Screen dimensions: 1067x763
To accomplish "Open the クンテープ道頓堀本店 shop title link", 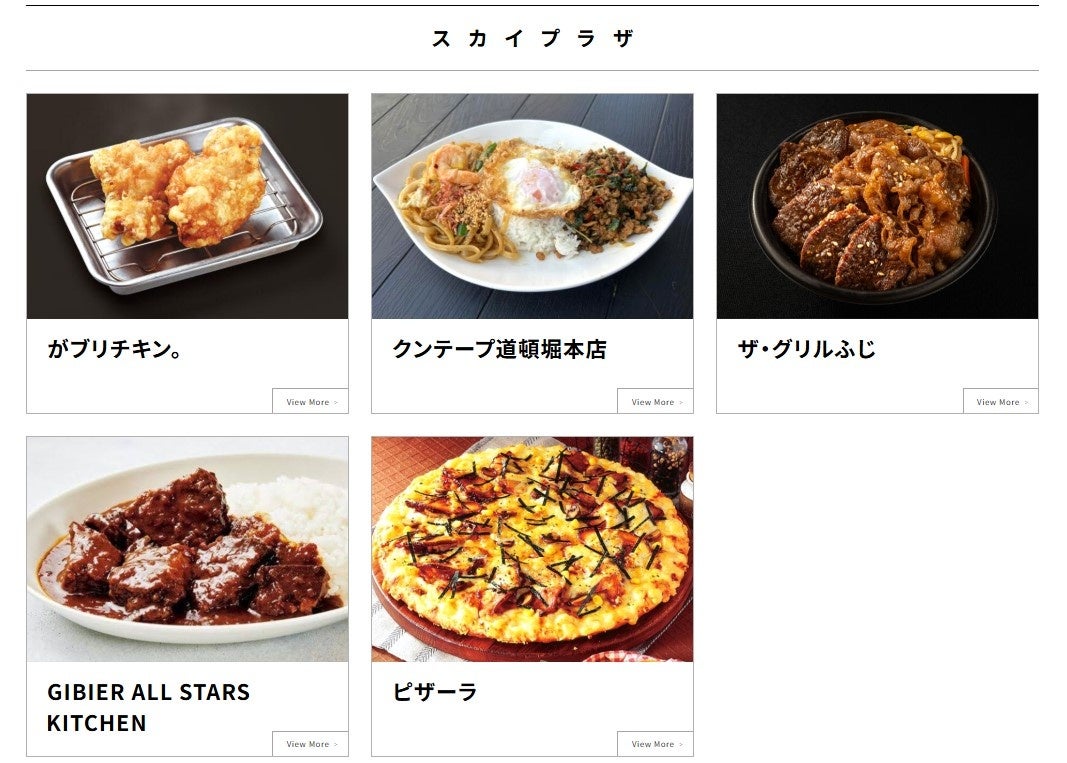I will (499, 349).
